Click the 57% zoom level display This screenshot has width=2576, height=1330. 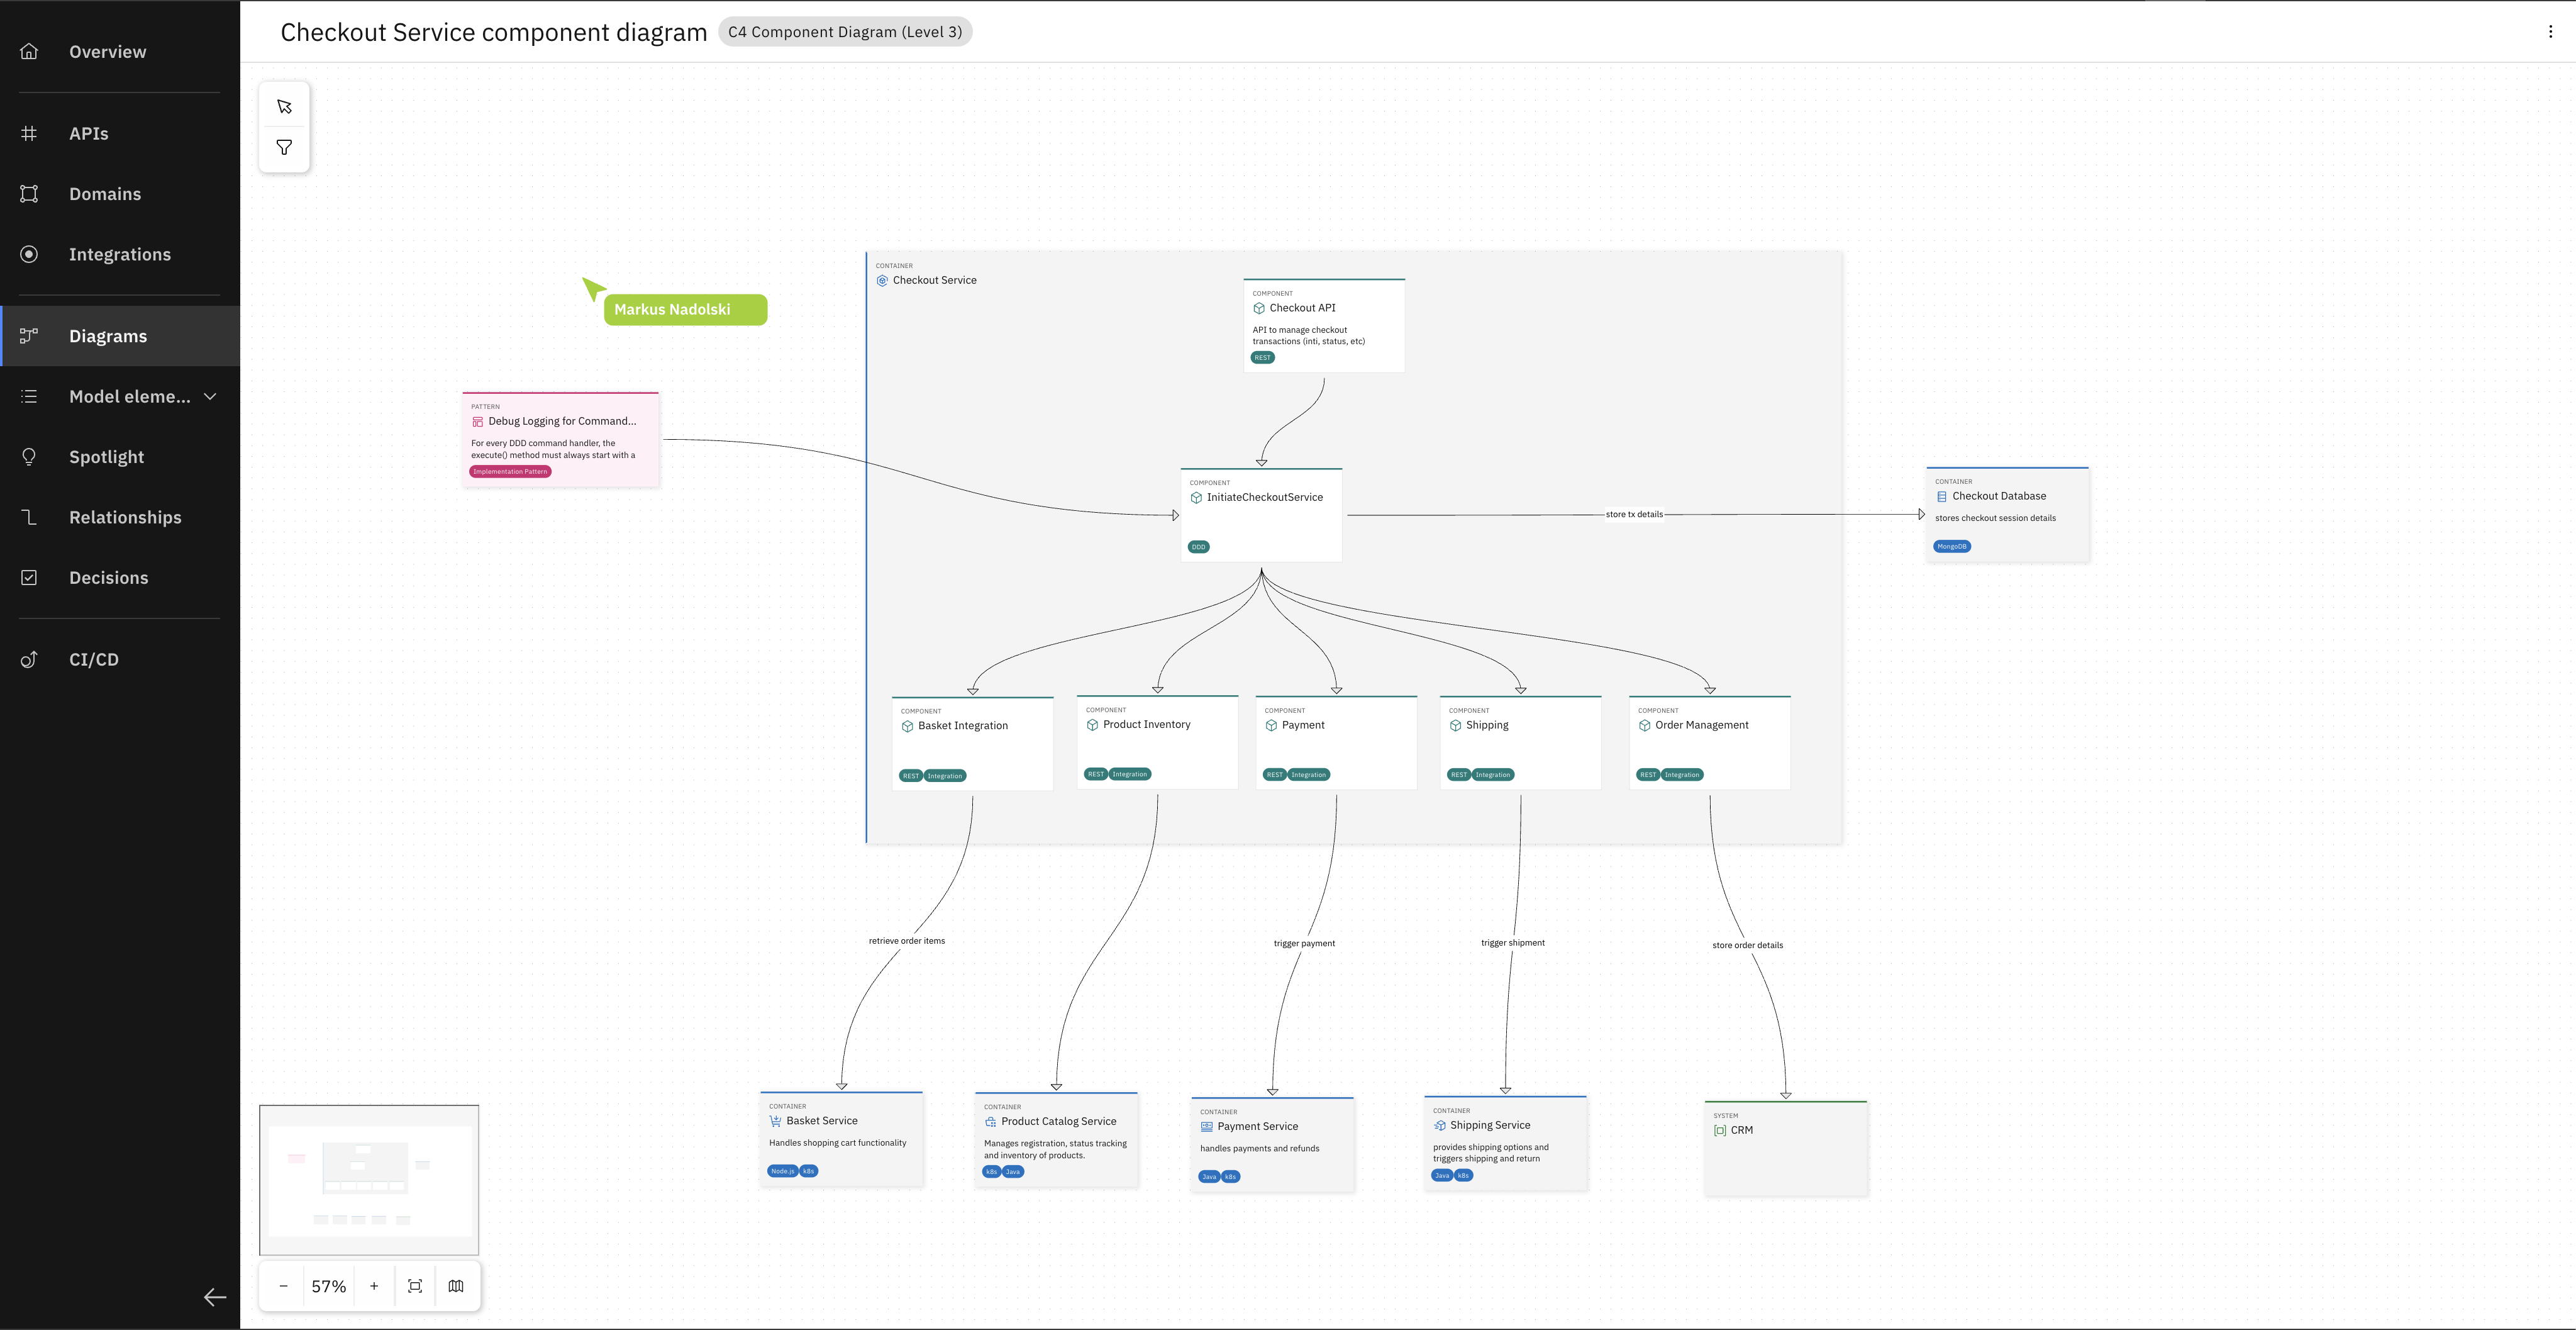(328, 1286)
